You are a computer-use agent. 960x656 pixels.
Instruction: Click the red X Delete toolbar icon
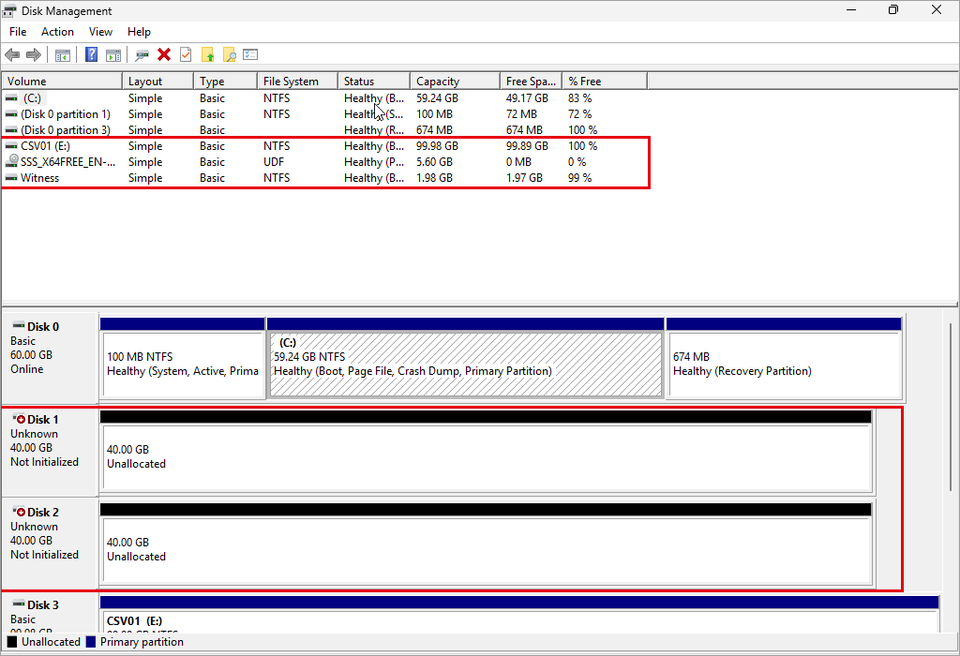click(x=164, y=55)
